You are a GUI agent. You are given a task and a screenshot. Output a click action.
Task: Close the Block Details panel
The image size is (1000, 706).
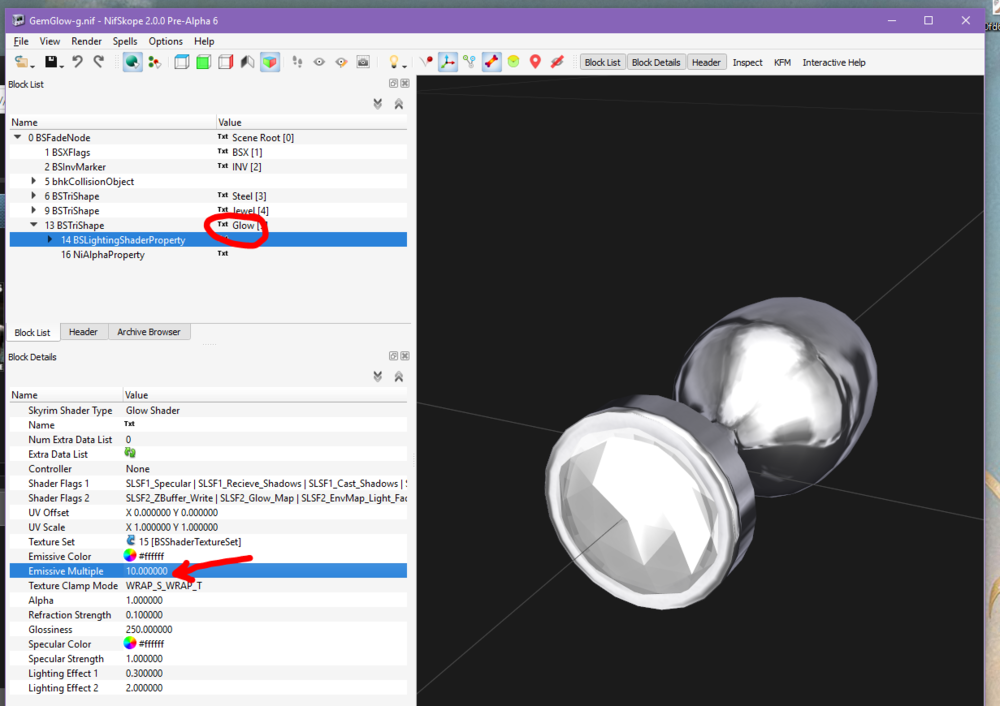point(405,356)
